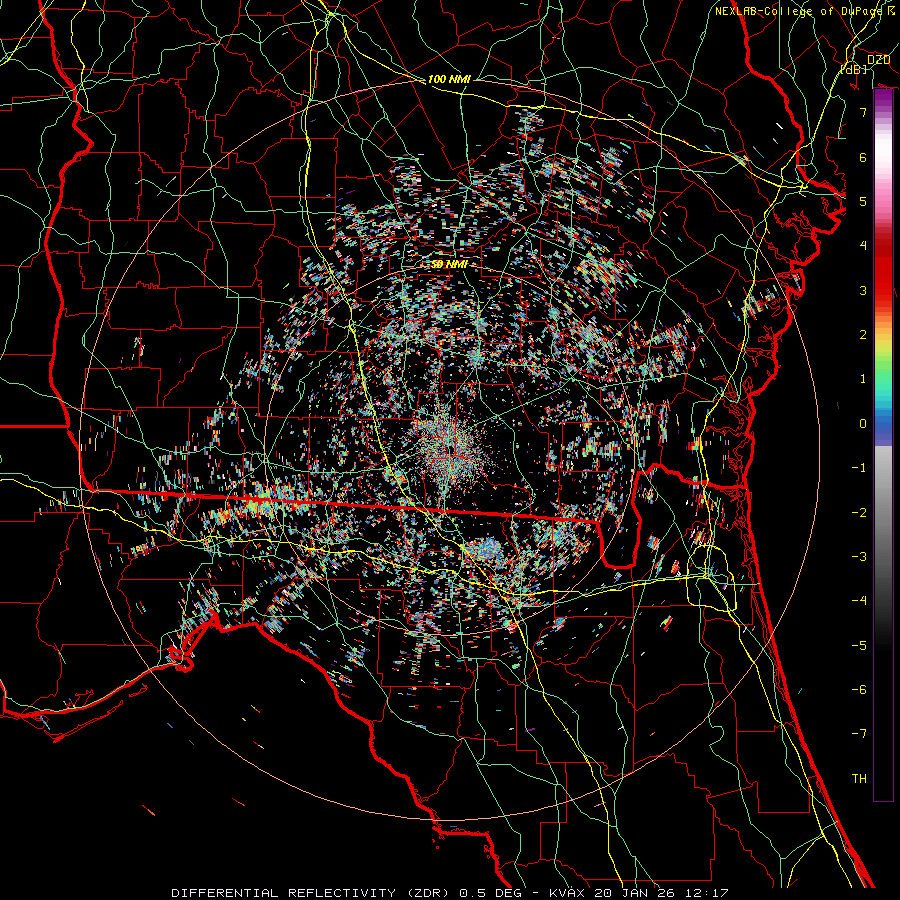The height and width of the screenshot is (900, 900).
Task: Click the -4 value on the color scale
Action: click(x=859, y=601)
